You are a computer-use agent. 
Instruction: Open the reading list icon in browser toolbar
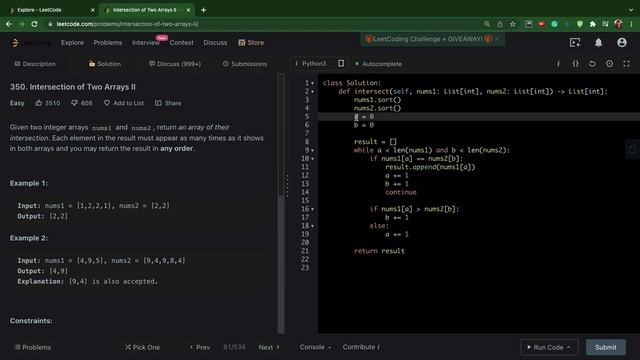[x=605, y=24]
